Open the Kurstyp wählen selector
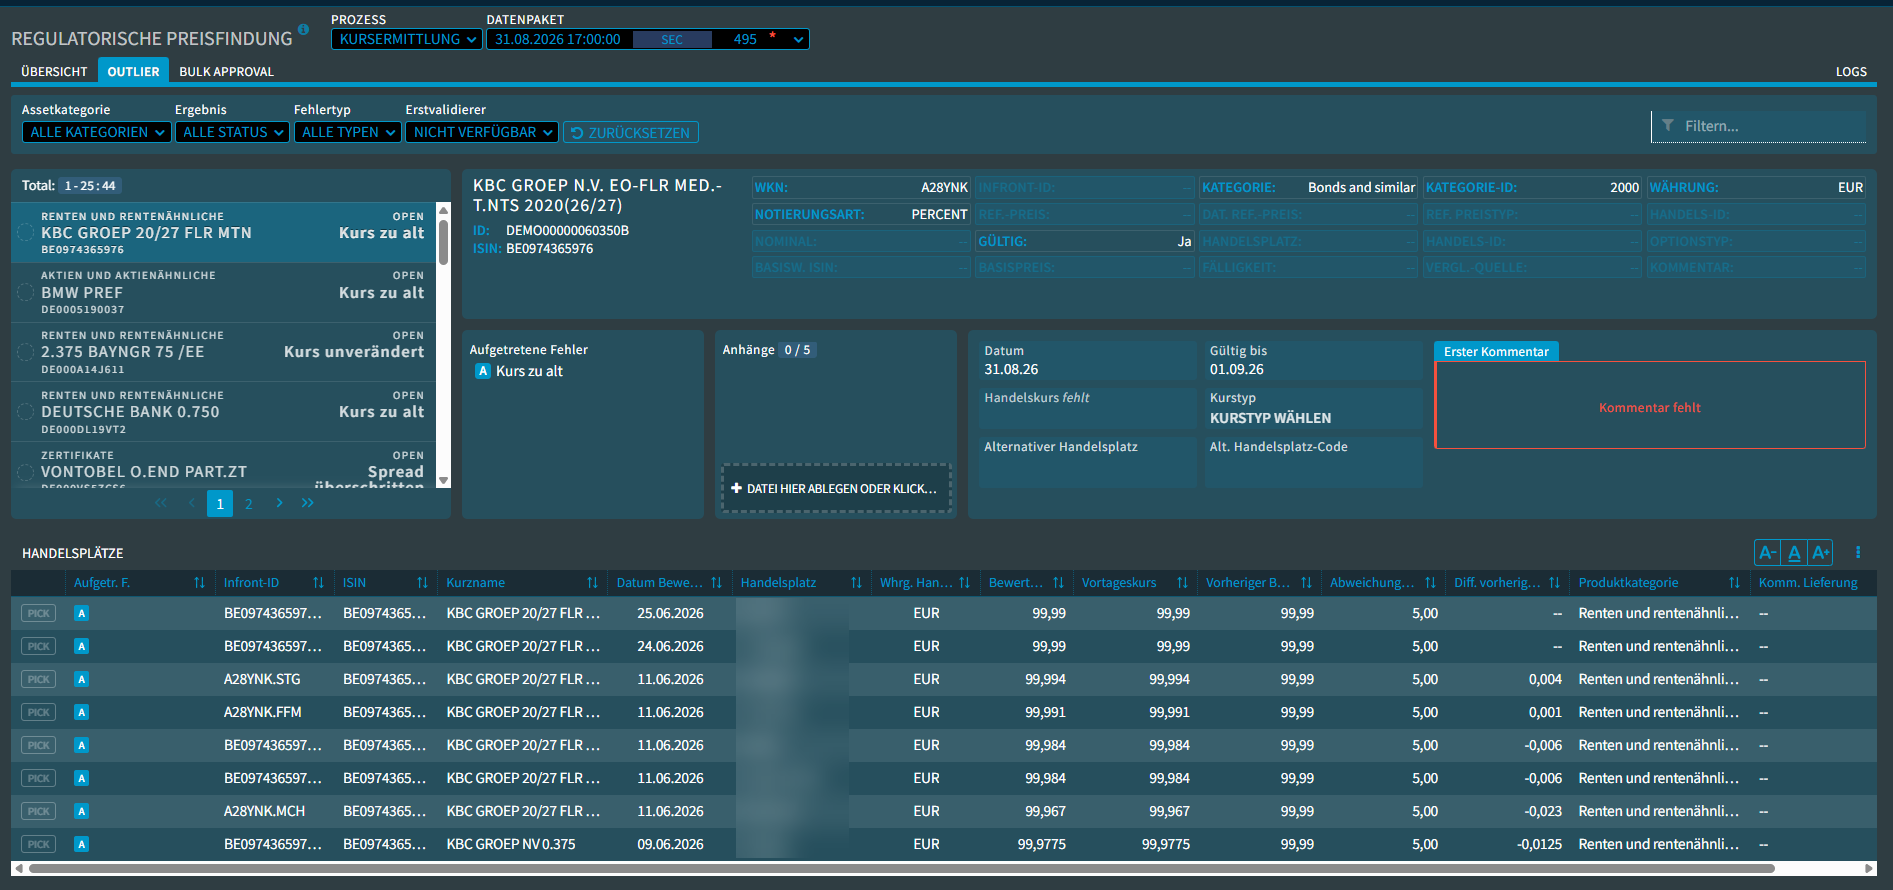This screenshot has height=890, width=1893. coord(1313,408)
